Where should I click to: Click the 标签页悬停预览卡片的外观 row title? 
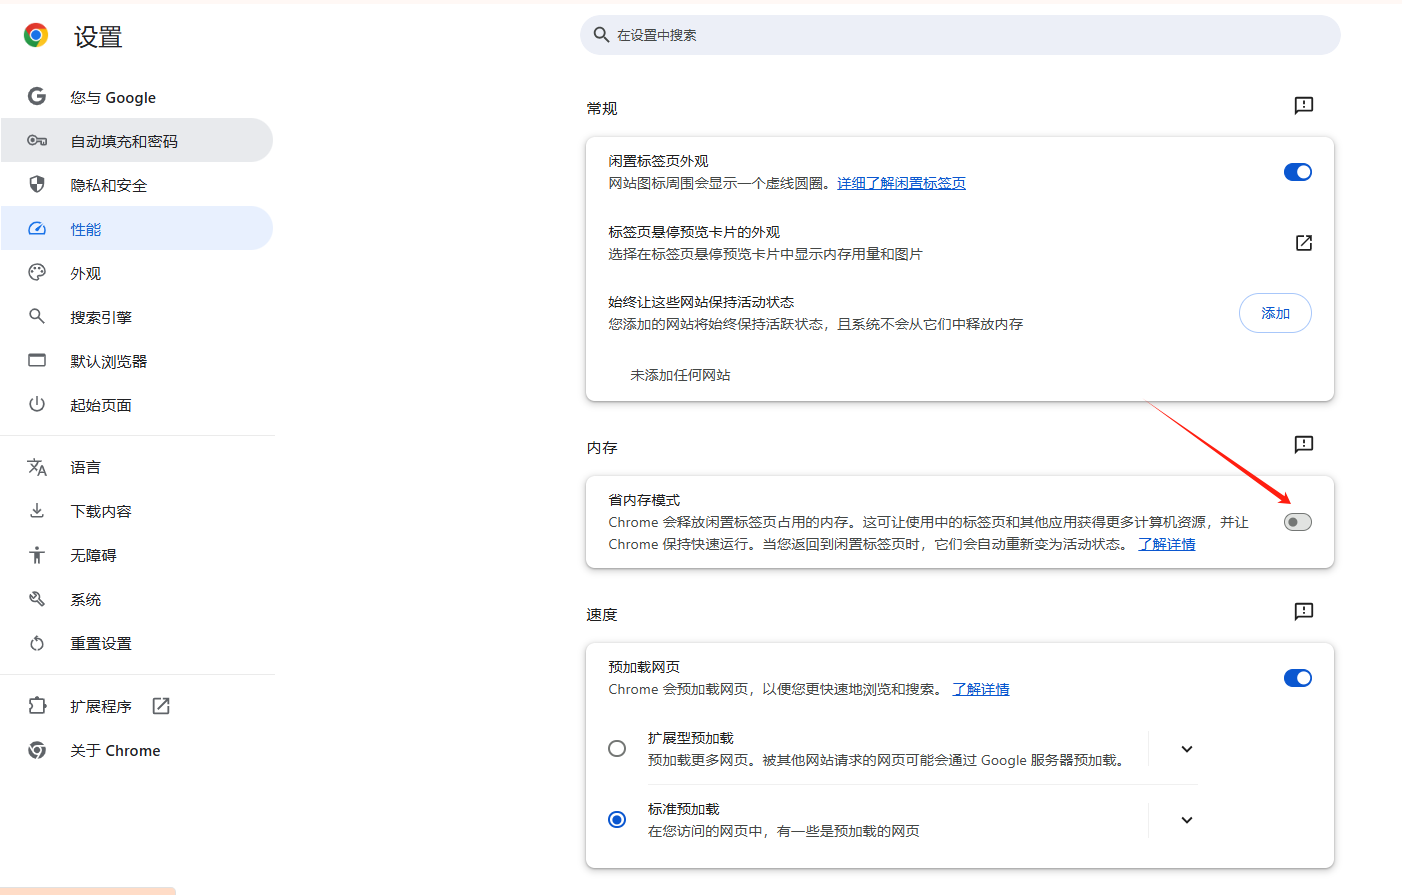pos(694,232)
